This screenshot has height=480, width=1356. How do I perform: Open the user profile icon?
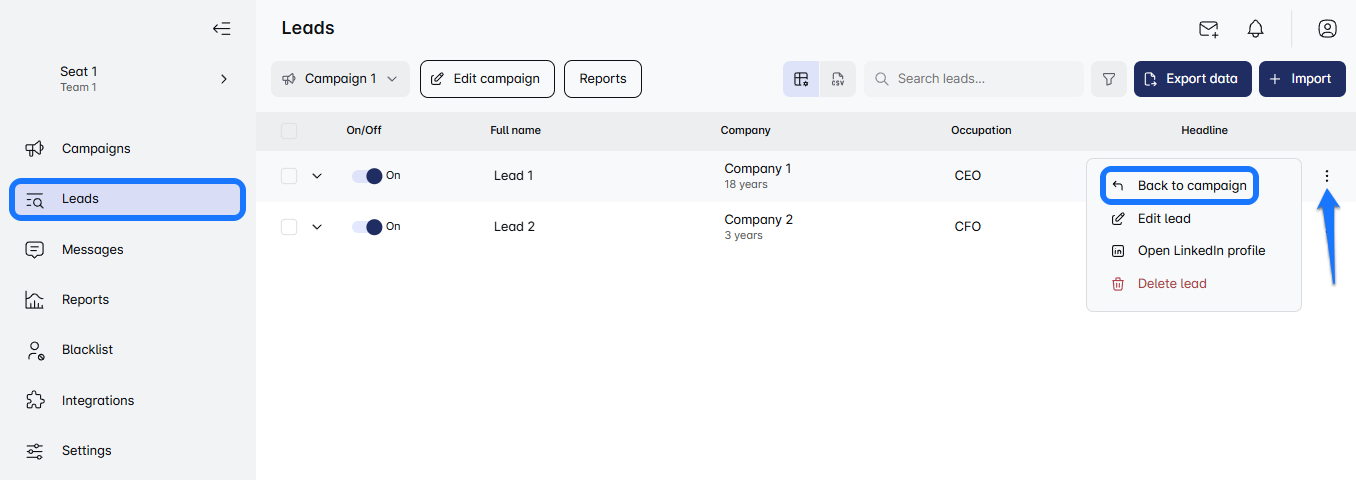coord(1327,29)
